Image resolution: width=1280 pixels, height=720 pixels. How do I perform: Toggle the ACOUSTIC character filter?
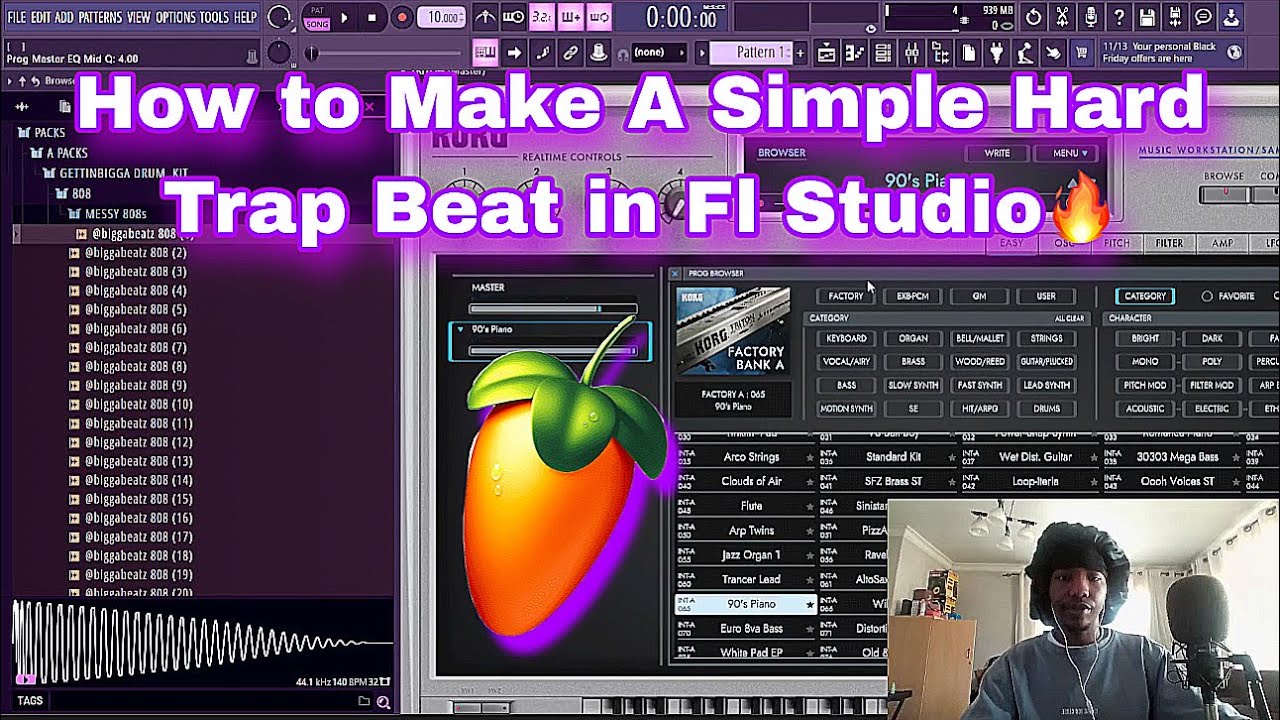click(1145, 408)
